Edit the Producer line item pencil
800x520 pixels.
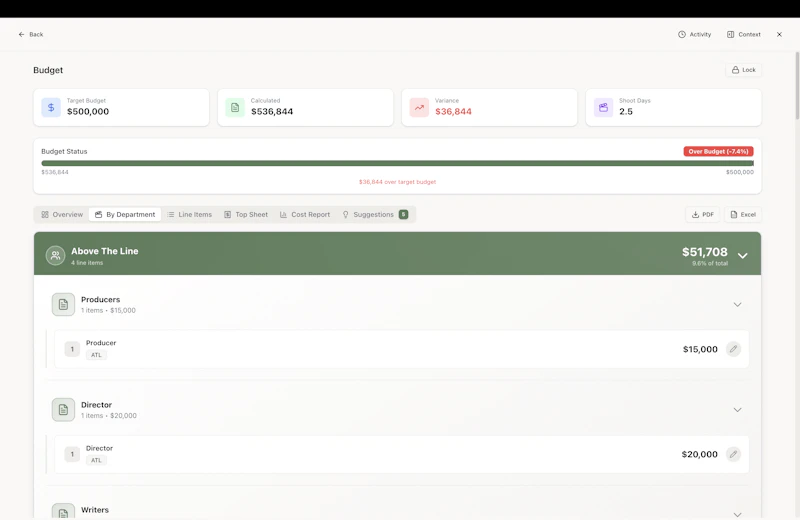click(733, 349)
